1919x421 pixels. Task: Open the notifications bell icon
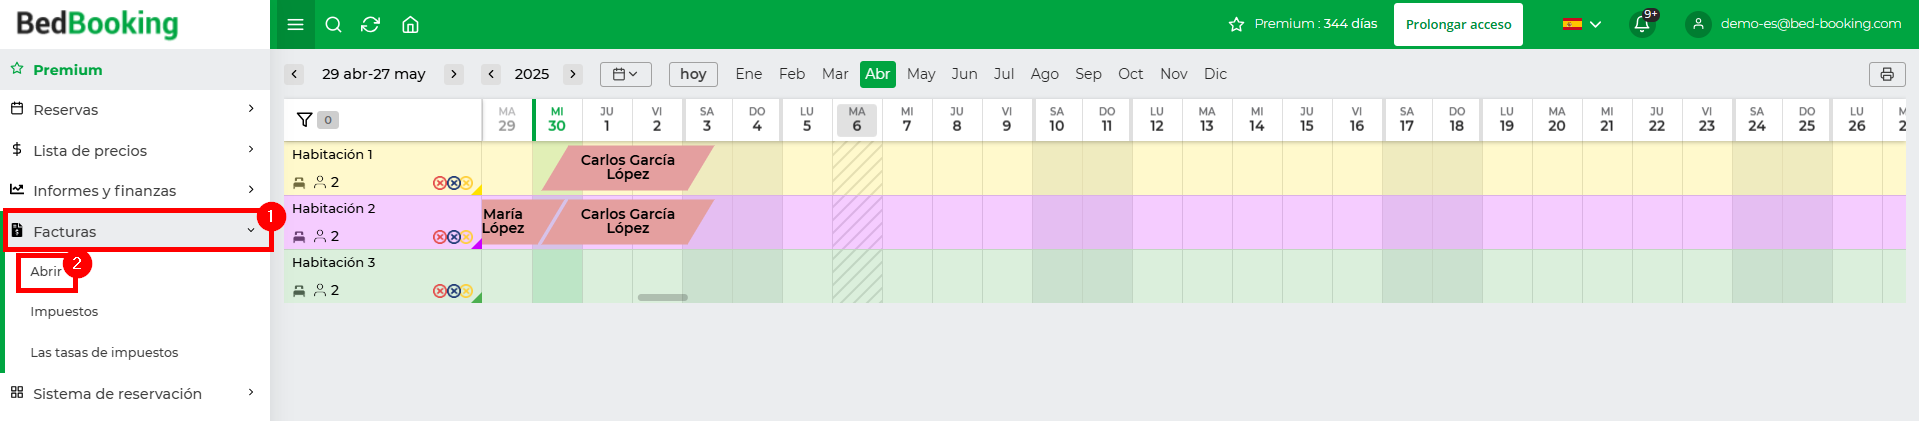coord(1642,24)
